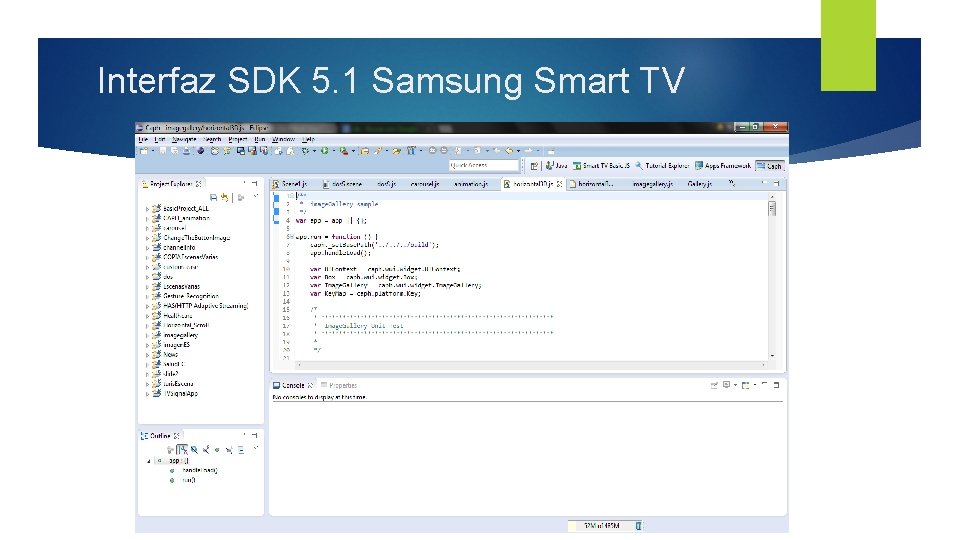The height and width of the screenshot is (540, 960).
Task: Expand the BasicProject_ALL project
Action: coord(147,209)
